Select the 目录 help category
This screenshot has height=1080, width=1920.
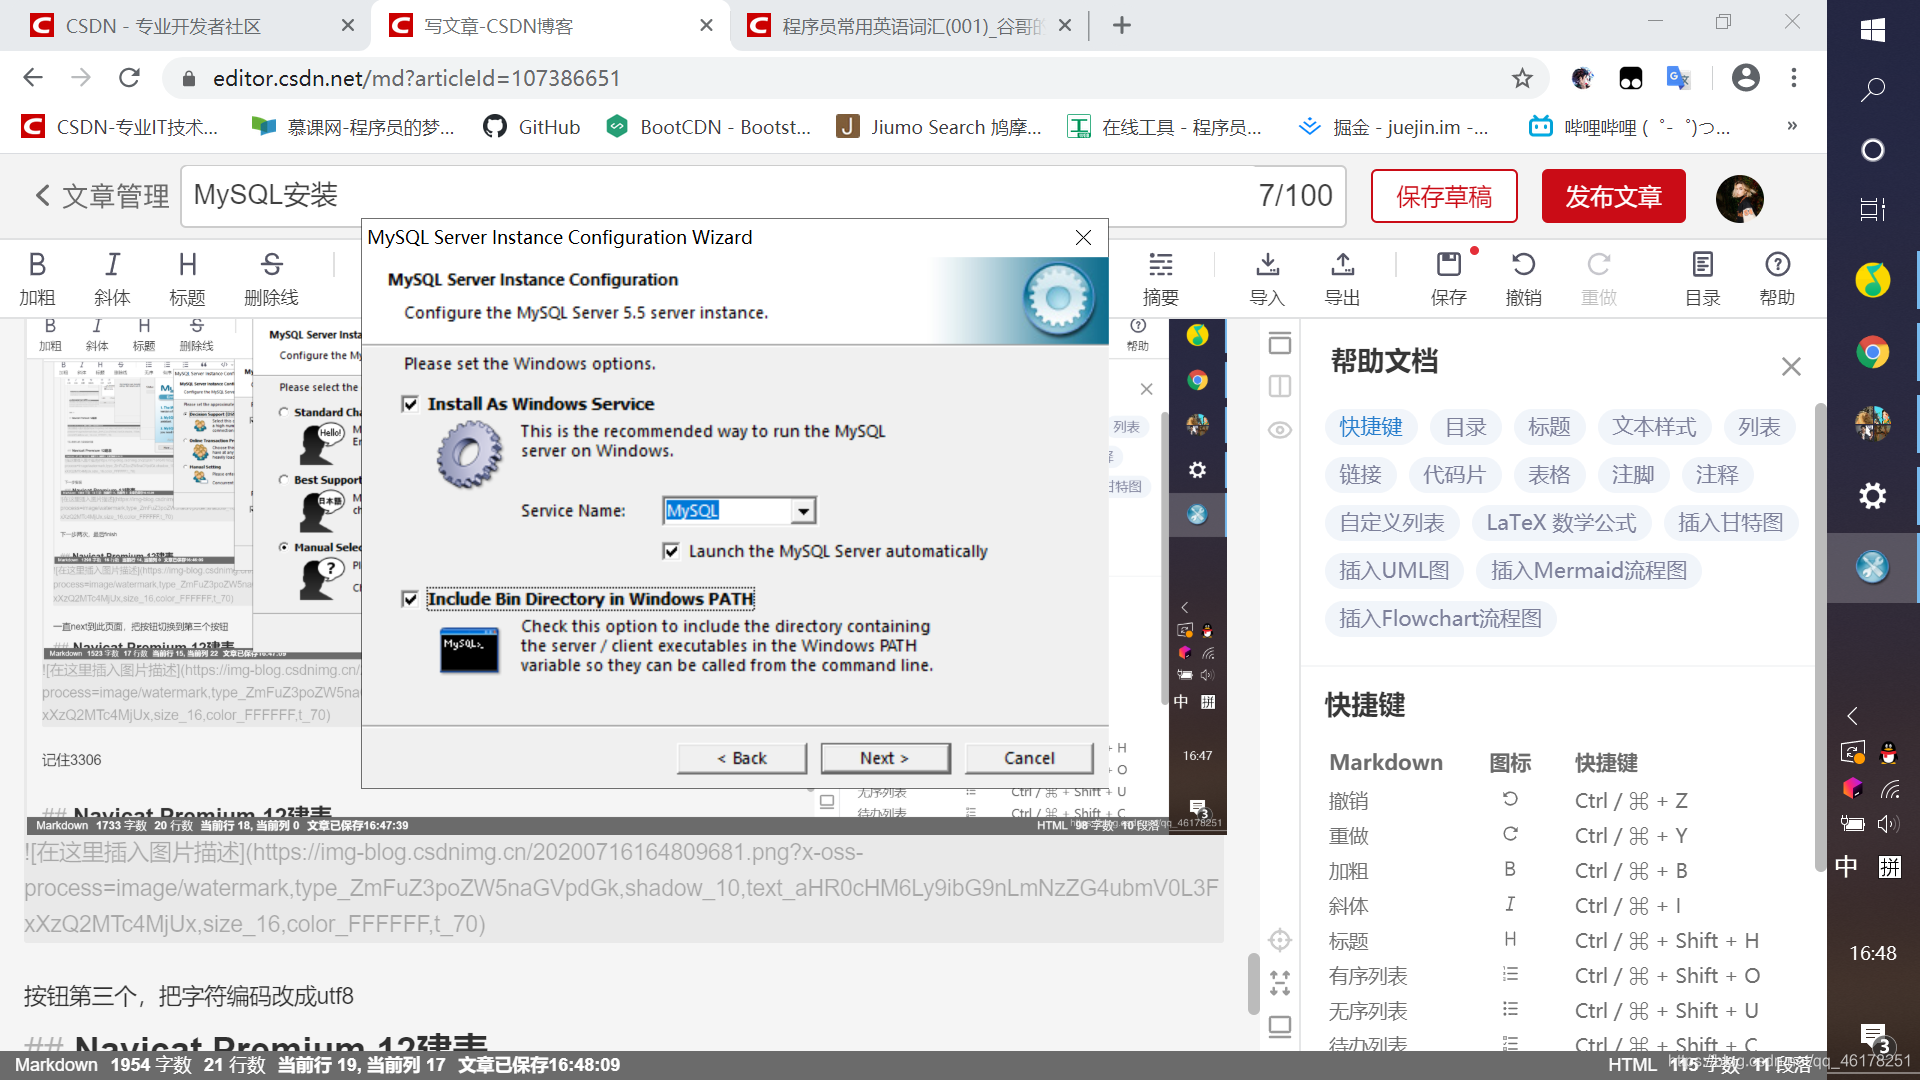click(x=1465, y=427)
